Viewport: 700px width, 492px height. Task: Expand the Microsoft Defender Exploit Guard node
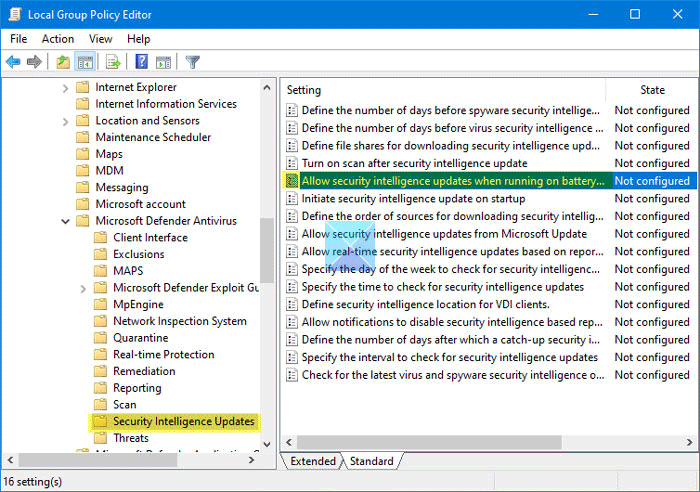[83, 288]
